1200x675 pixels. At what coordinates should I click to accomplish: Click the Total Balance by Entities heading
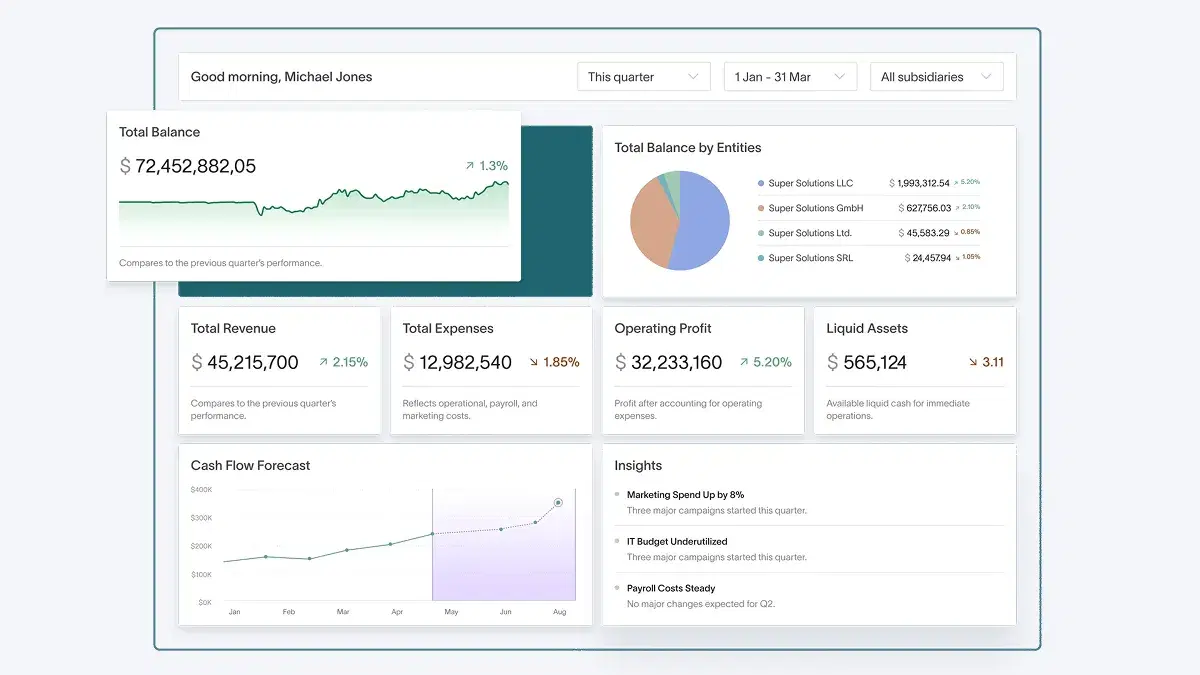[688, 148]
